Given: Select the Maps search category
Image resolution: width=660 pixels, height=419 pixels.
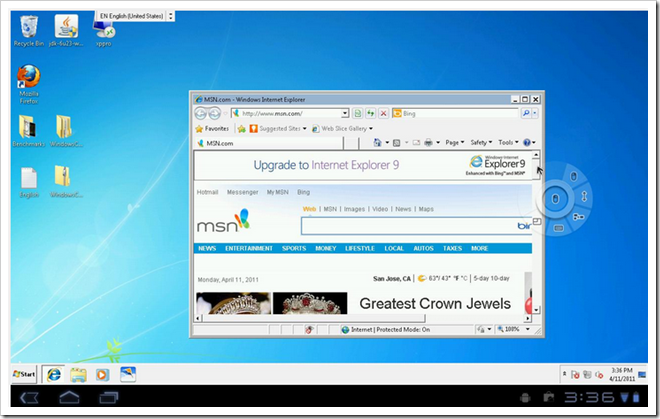Looking at the screenshot, I should pyautogui.click(x=426, y=209).
